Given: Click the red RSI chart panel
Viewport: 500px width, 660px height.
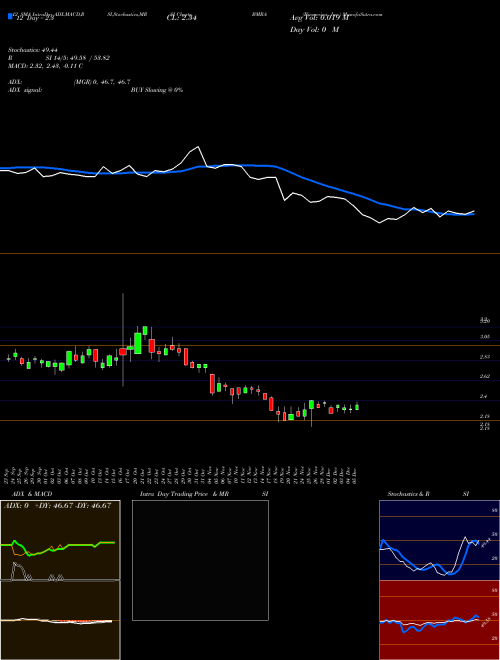Looking at the screenshot, I should pyautogui.click(x=439, y=620).
